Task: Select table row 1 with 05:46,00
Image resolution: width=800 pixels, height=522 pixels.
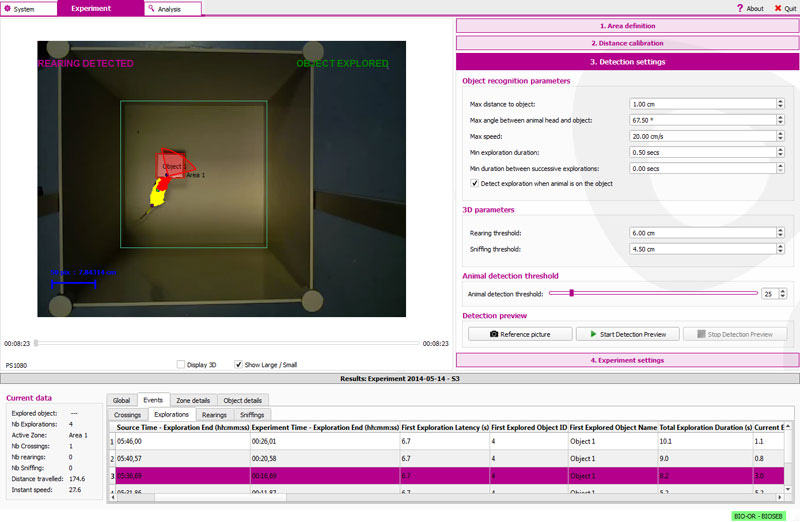Action: tap(447, 441)
